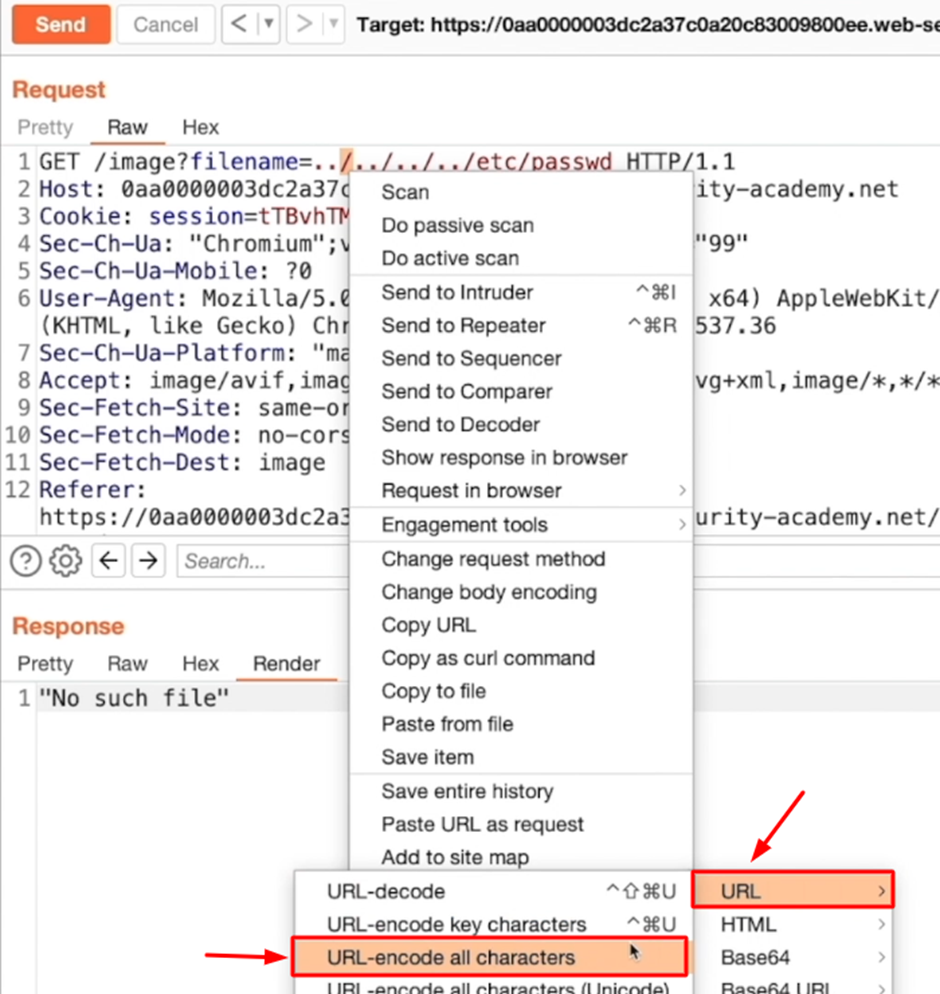Select the Response Render tab

pyautogui.click(x=287, y=664)
